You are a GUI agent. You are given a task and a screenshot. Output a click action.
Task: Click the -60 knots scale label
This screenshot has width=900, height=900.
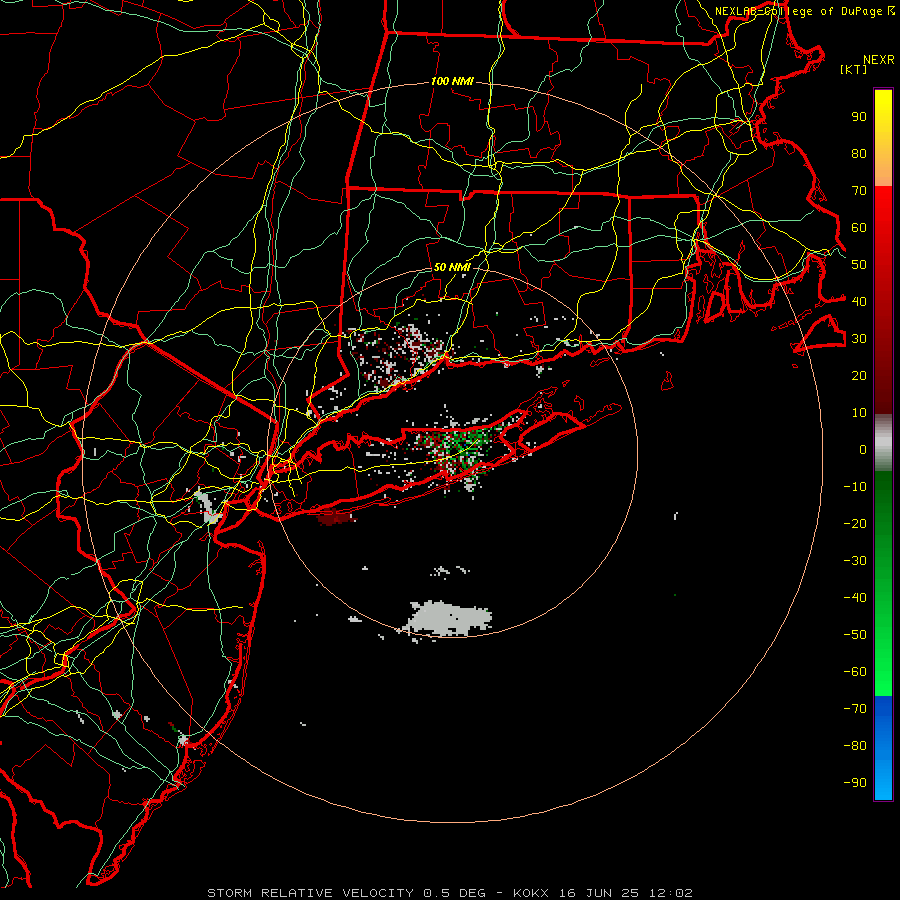pyautogui.click(x=855, y=672)
